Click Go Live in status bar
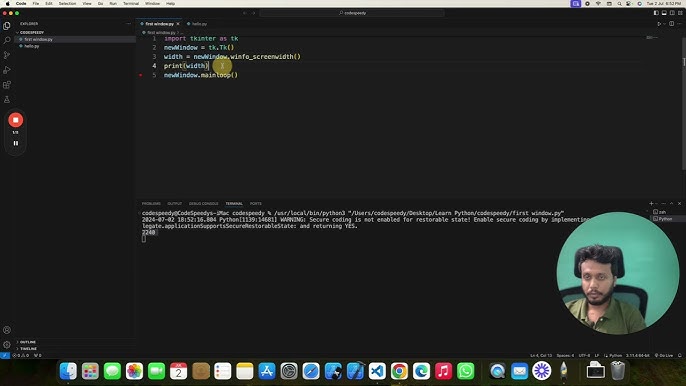686x386 pixels. click(x=664, y=355)
